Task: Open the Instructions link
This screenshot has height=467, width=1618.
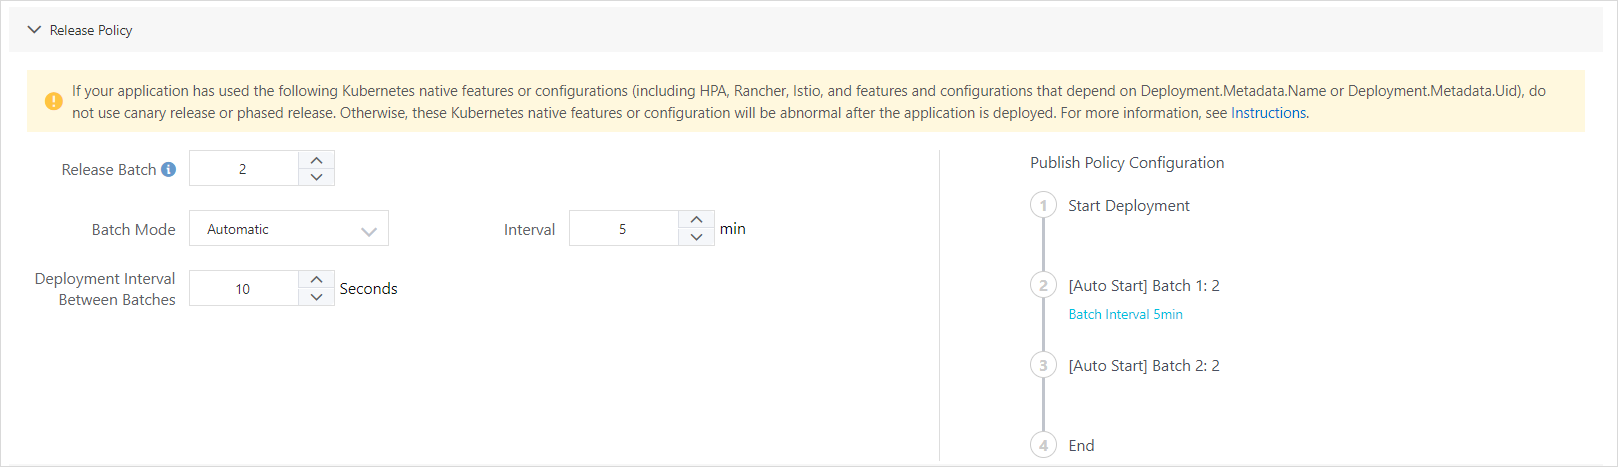Action: tap(1268, 113)
